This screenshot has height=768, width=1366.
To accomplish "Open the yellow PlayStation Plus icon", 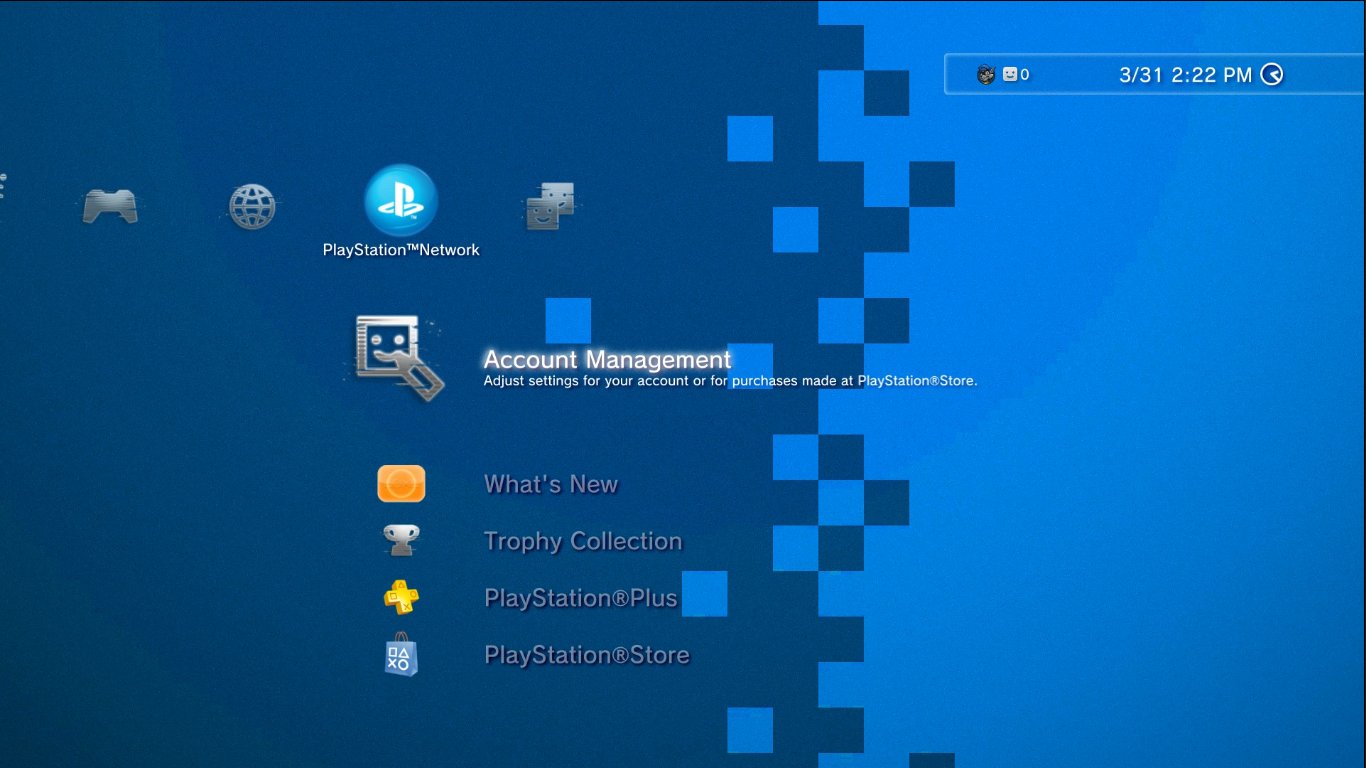I will tap(401, 598).
